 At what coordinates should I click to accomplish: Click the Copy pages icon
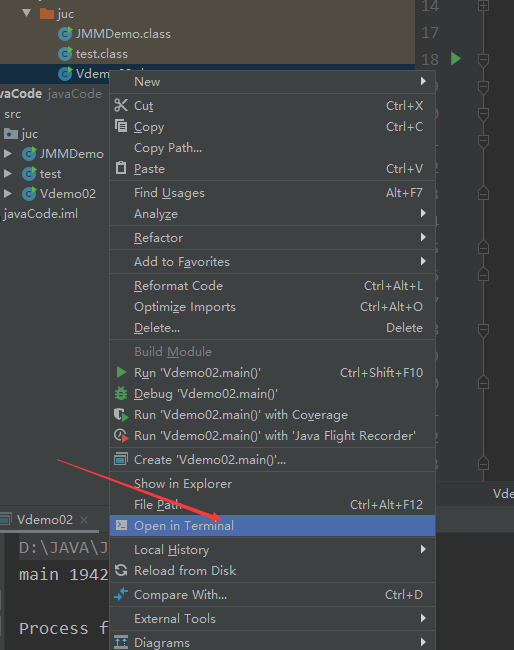(121, 126)
